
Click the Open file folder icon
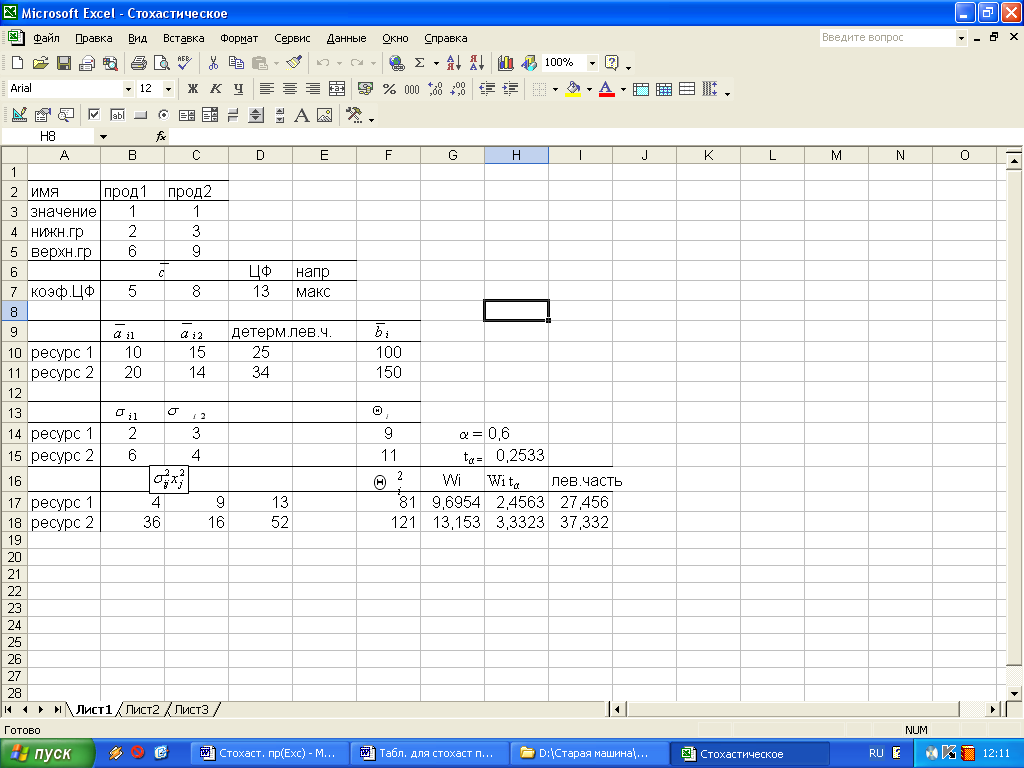[x=40, y=63]
